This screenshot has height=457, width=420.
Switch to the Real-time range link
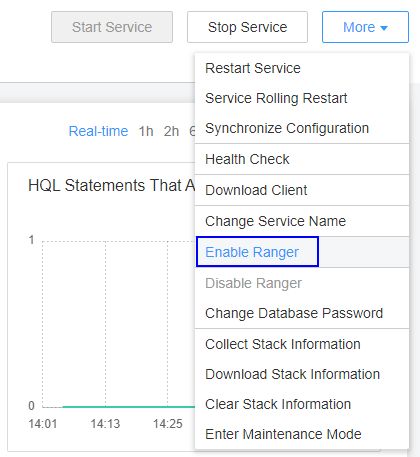click(x=98, y=131)
